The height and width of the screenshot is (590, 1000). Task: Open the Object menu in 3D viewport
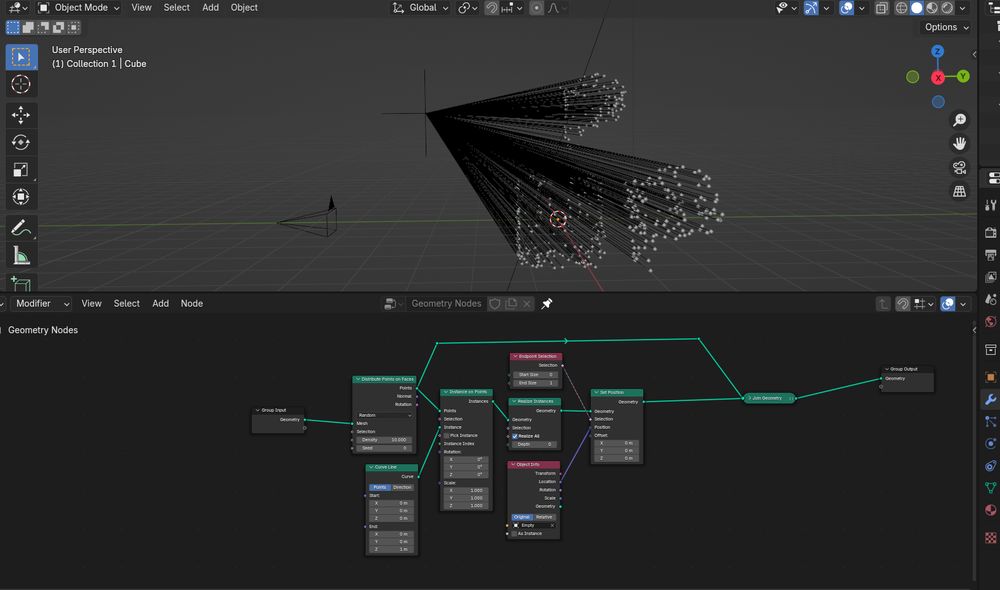244,8
